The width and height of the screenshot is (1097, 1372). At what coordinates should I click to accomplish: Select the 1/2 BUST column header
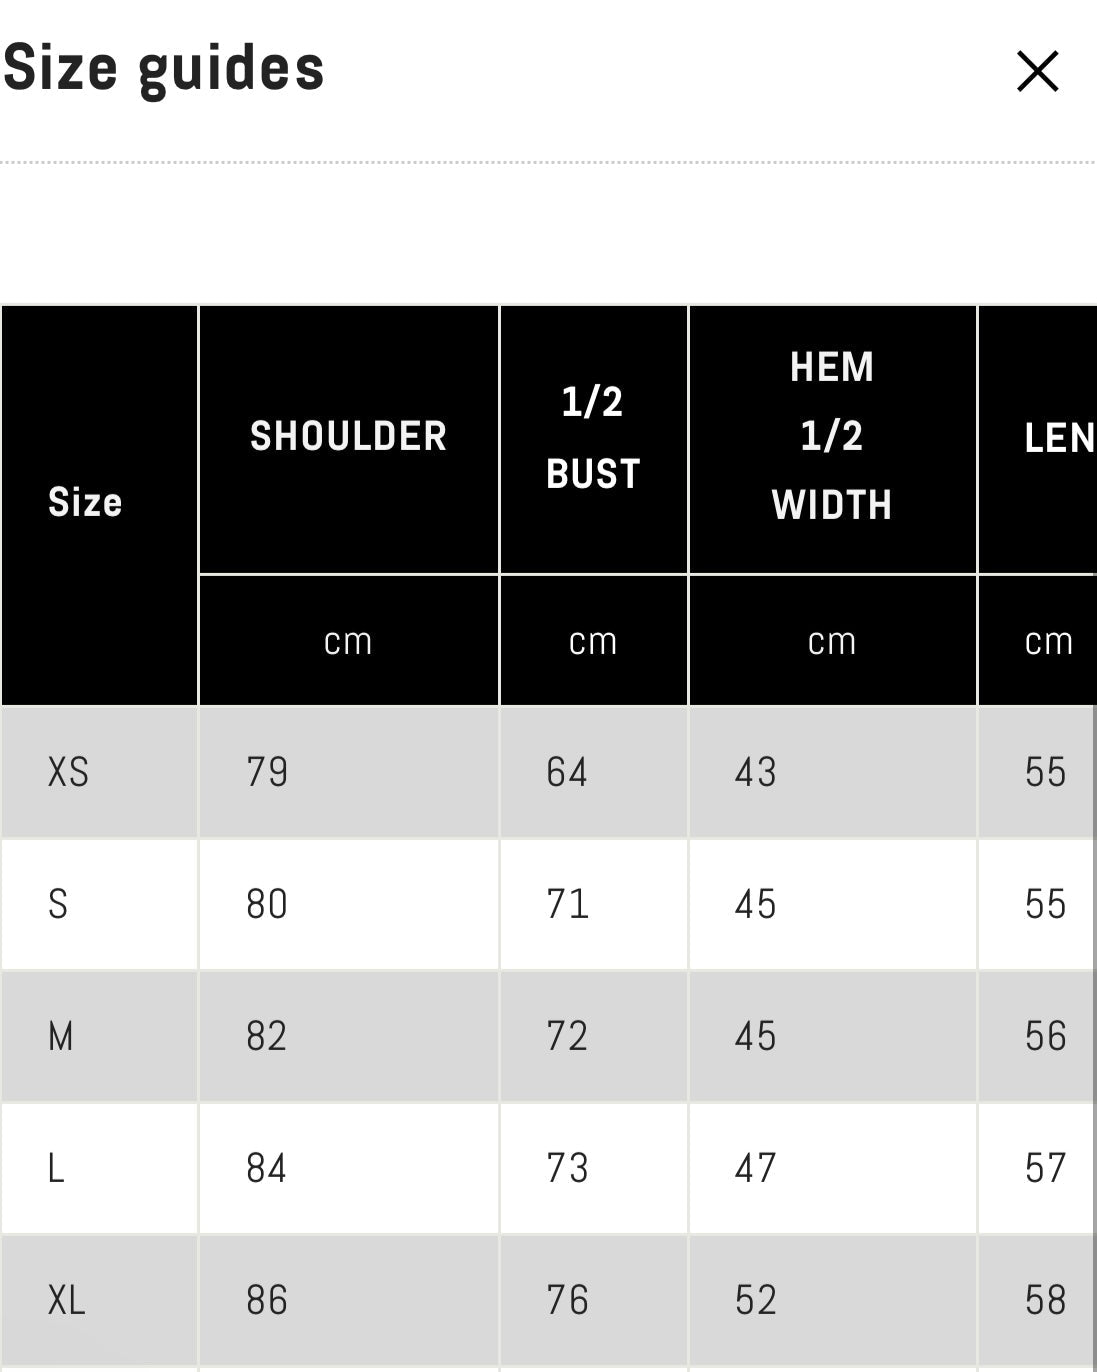click(x=593, y=438)
